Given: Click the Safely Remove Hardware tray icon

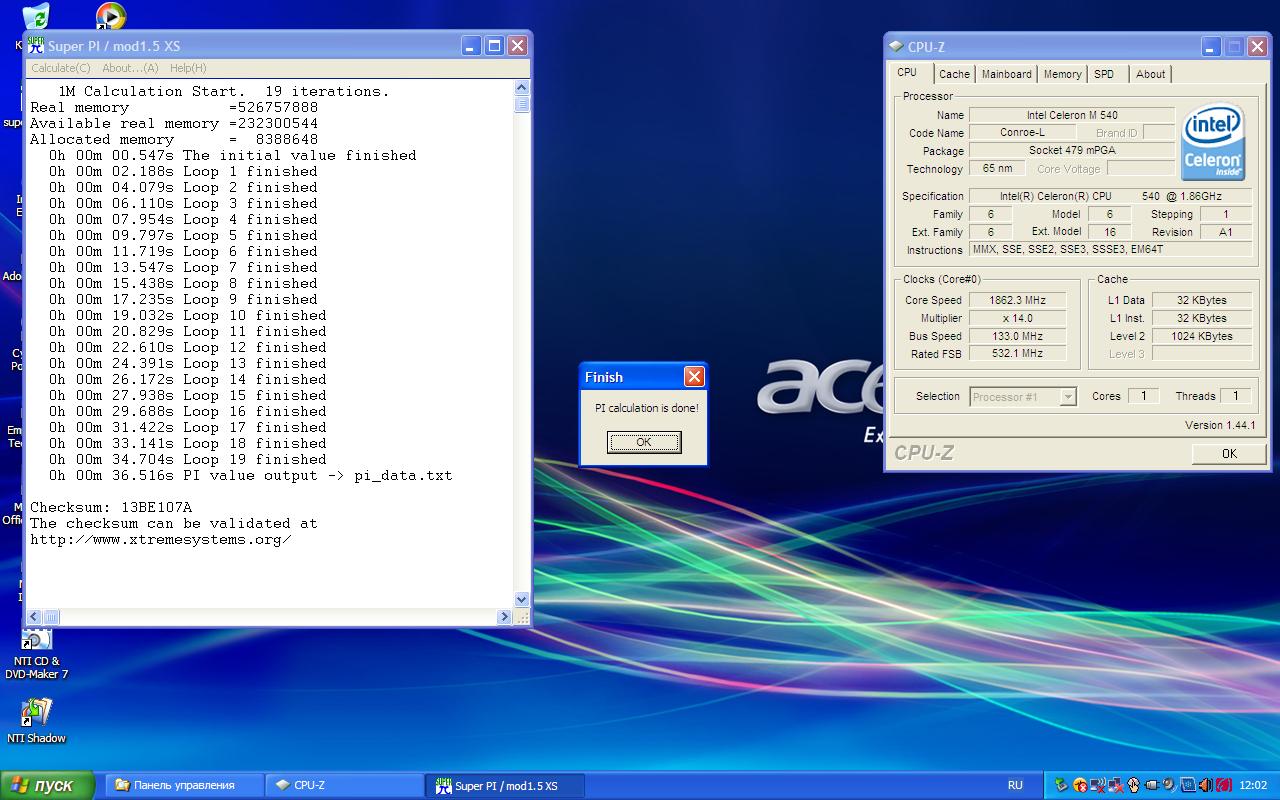Looking at the screenshot, I should 1062,785.
